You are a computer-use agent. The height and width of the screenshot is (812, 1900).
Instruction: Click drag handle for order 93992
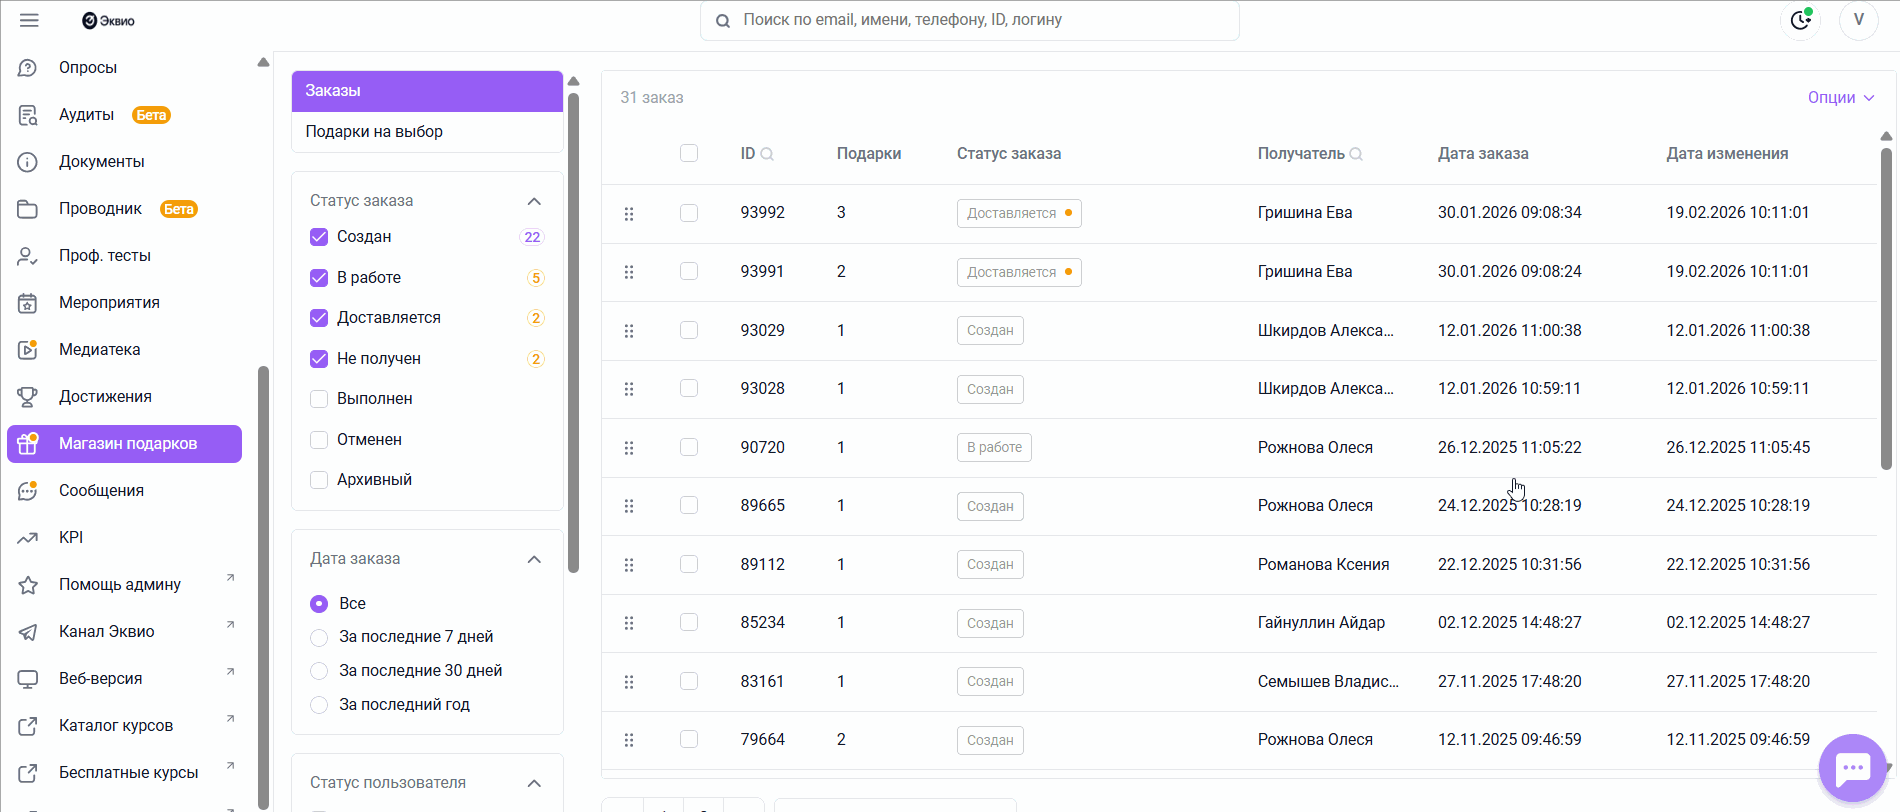pos(629,213)
